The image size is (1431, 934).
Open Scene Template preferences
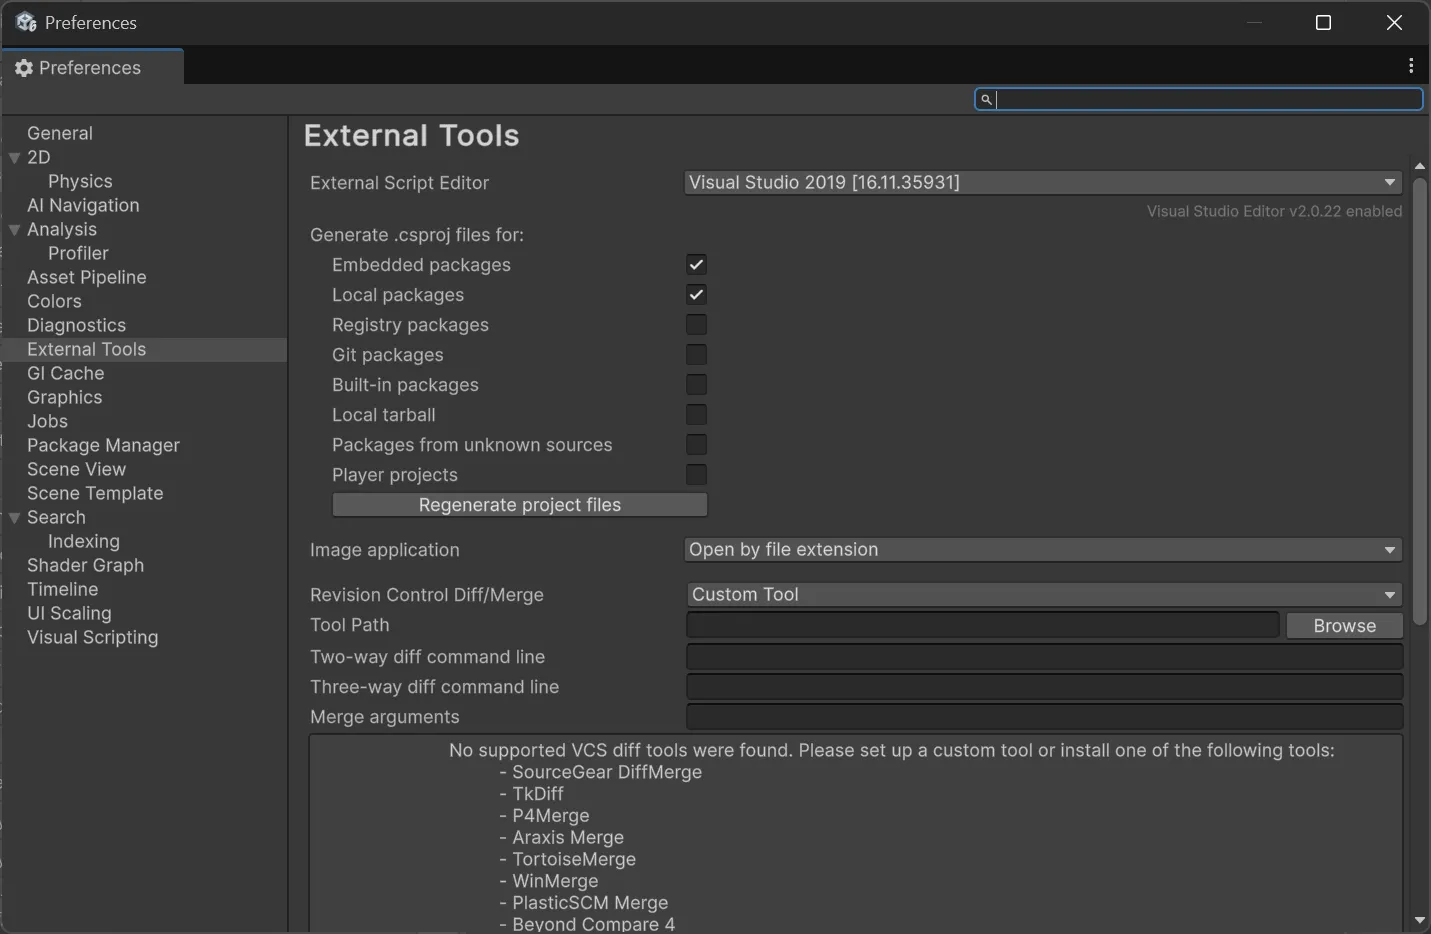[x=95, y=493]
